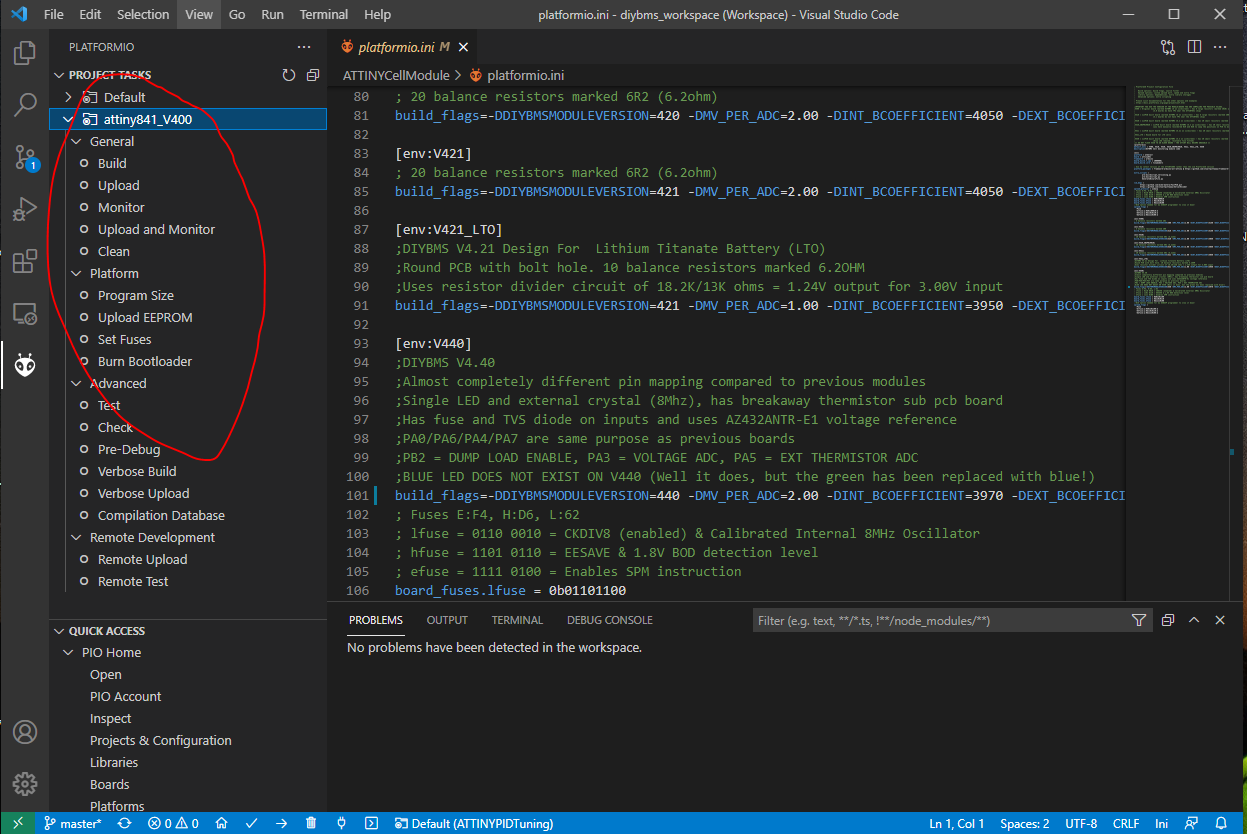Select the master* git branch indicator
The height and width of the screenshot is (834, 1247).
pyautogui.click(x=72, y=823)
